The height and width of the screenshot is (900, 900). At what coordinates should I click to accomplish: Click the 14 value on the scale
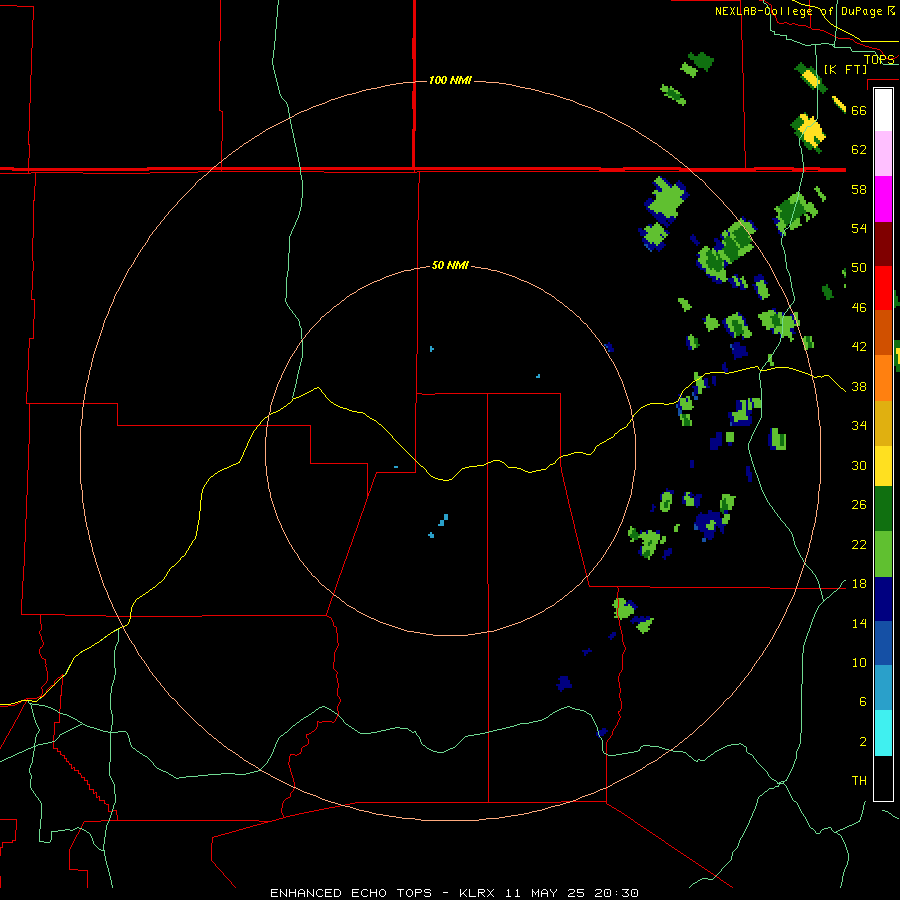pos(859,624)
